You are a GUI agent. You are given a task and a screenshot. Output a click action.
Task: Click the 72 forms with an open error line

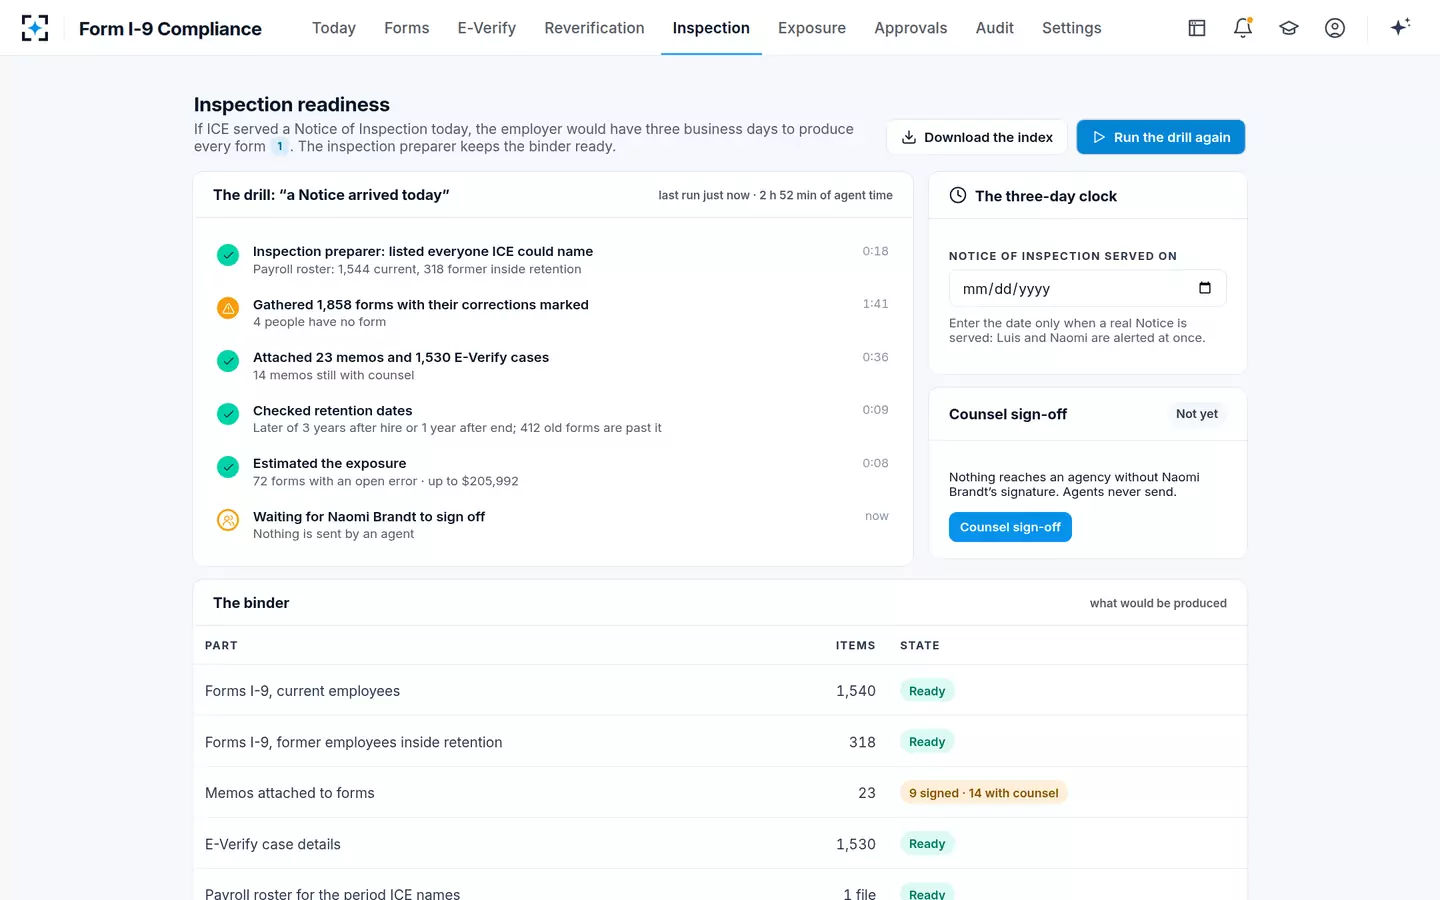[386, 481]
